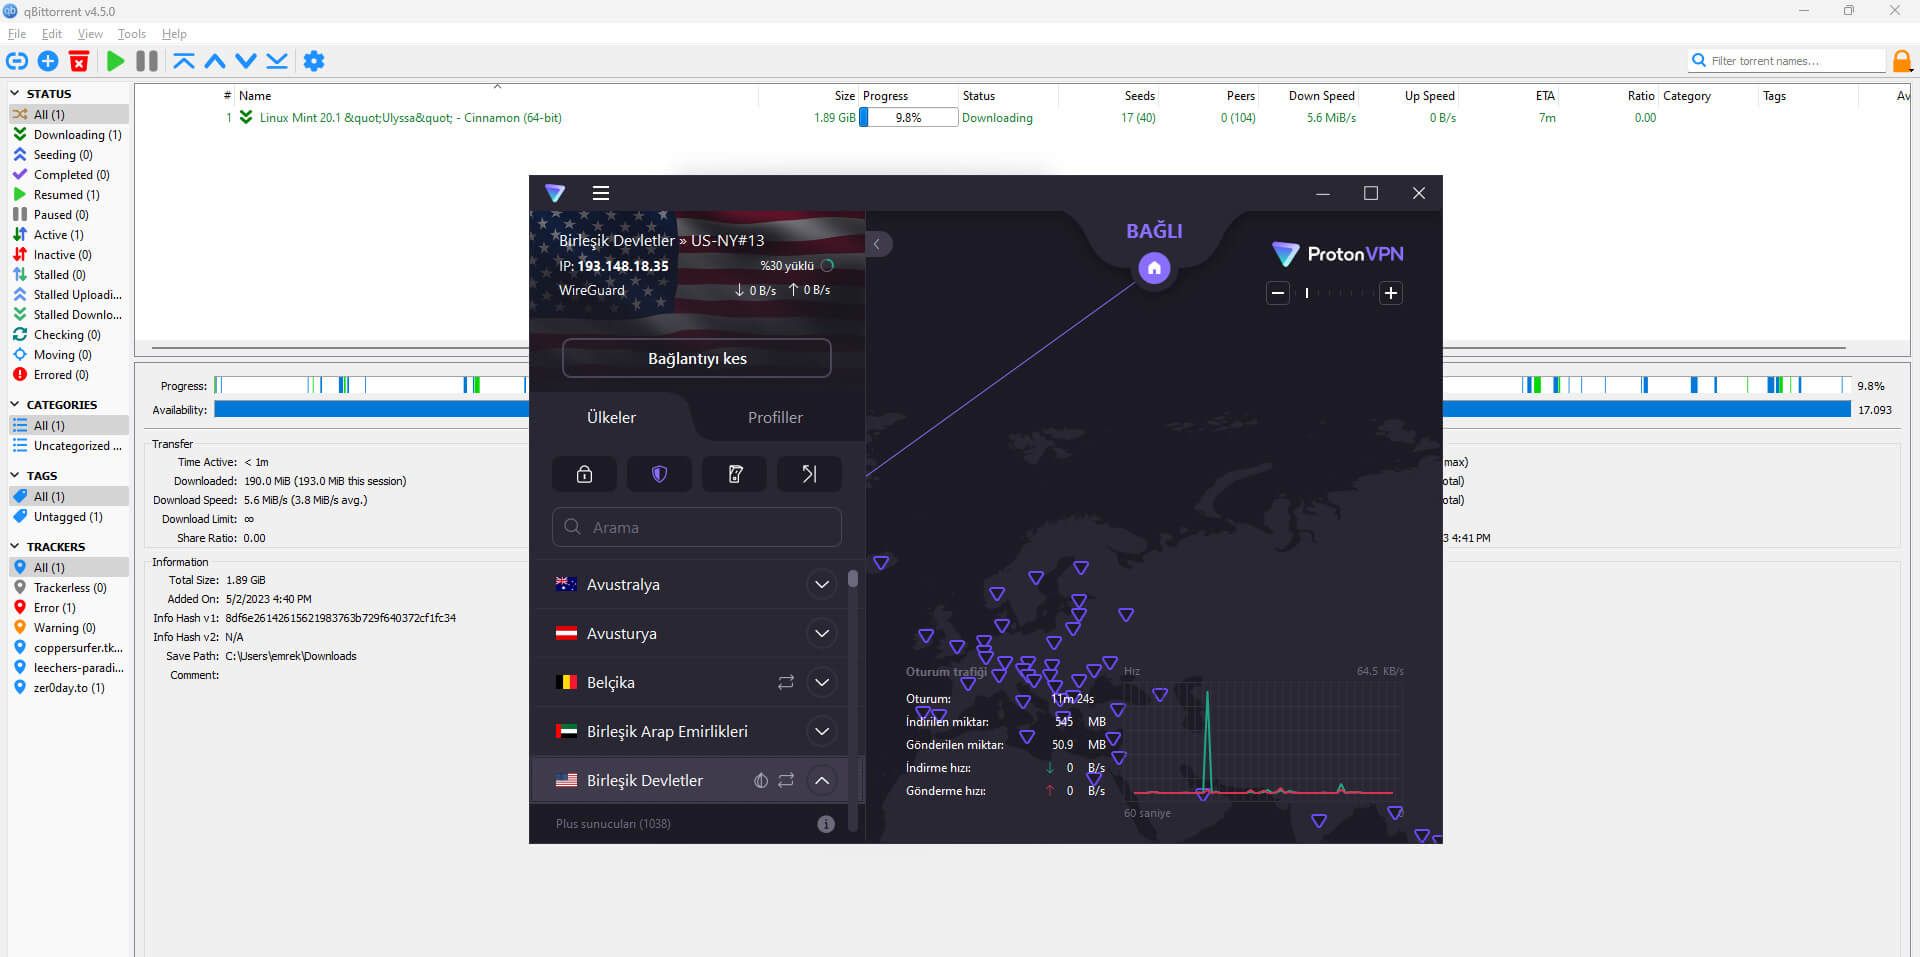Switch to the Profiller tab
This screenshot has height=957, width=1920.
[x=775, y=417]
